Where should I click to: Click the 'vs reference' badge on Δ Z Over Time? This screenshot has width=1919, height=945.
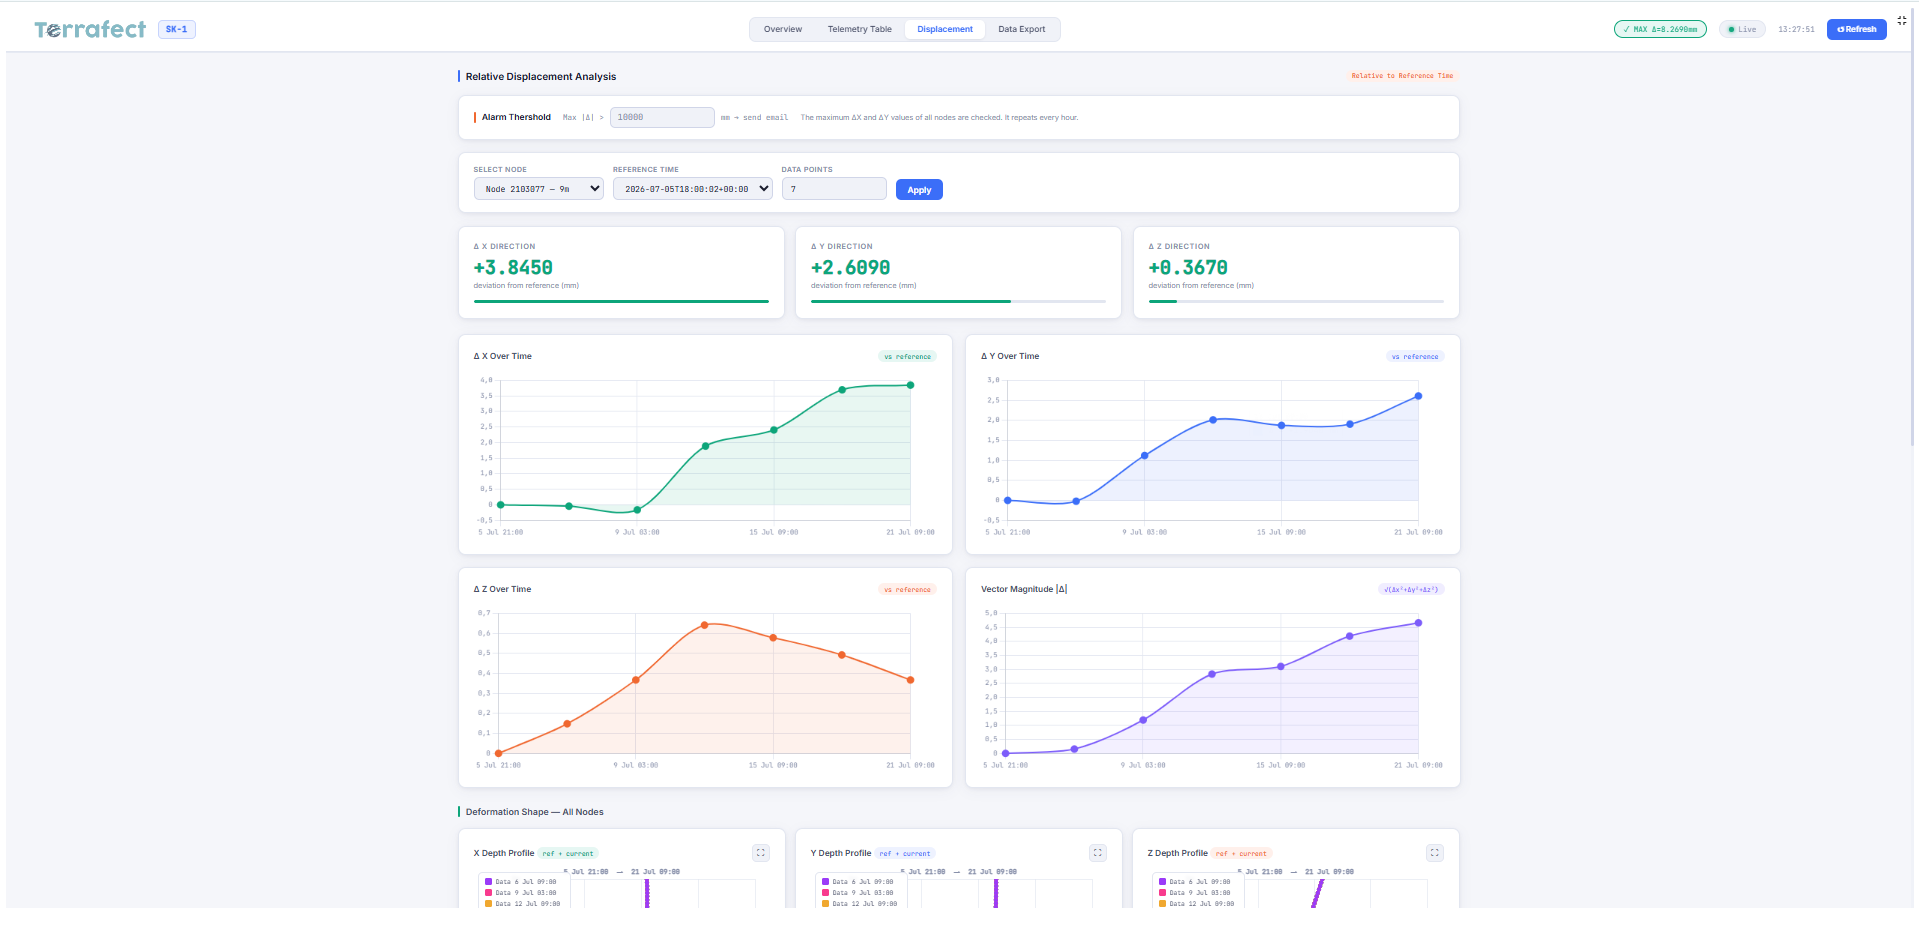click(x=907, y=590)
